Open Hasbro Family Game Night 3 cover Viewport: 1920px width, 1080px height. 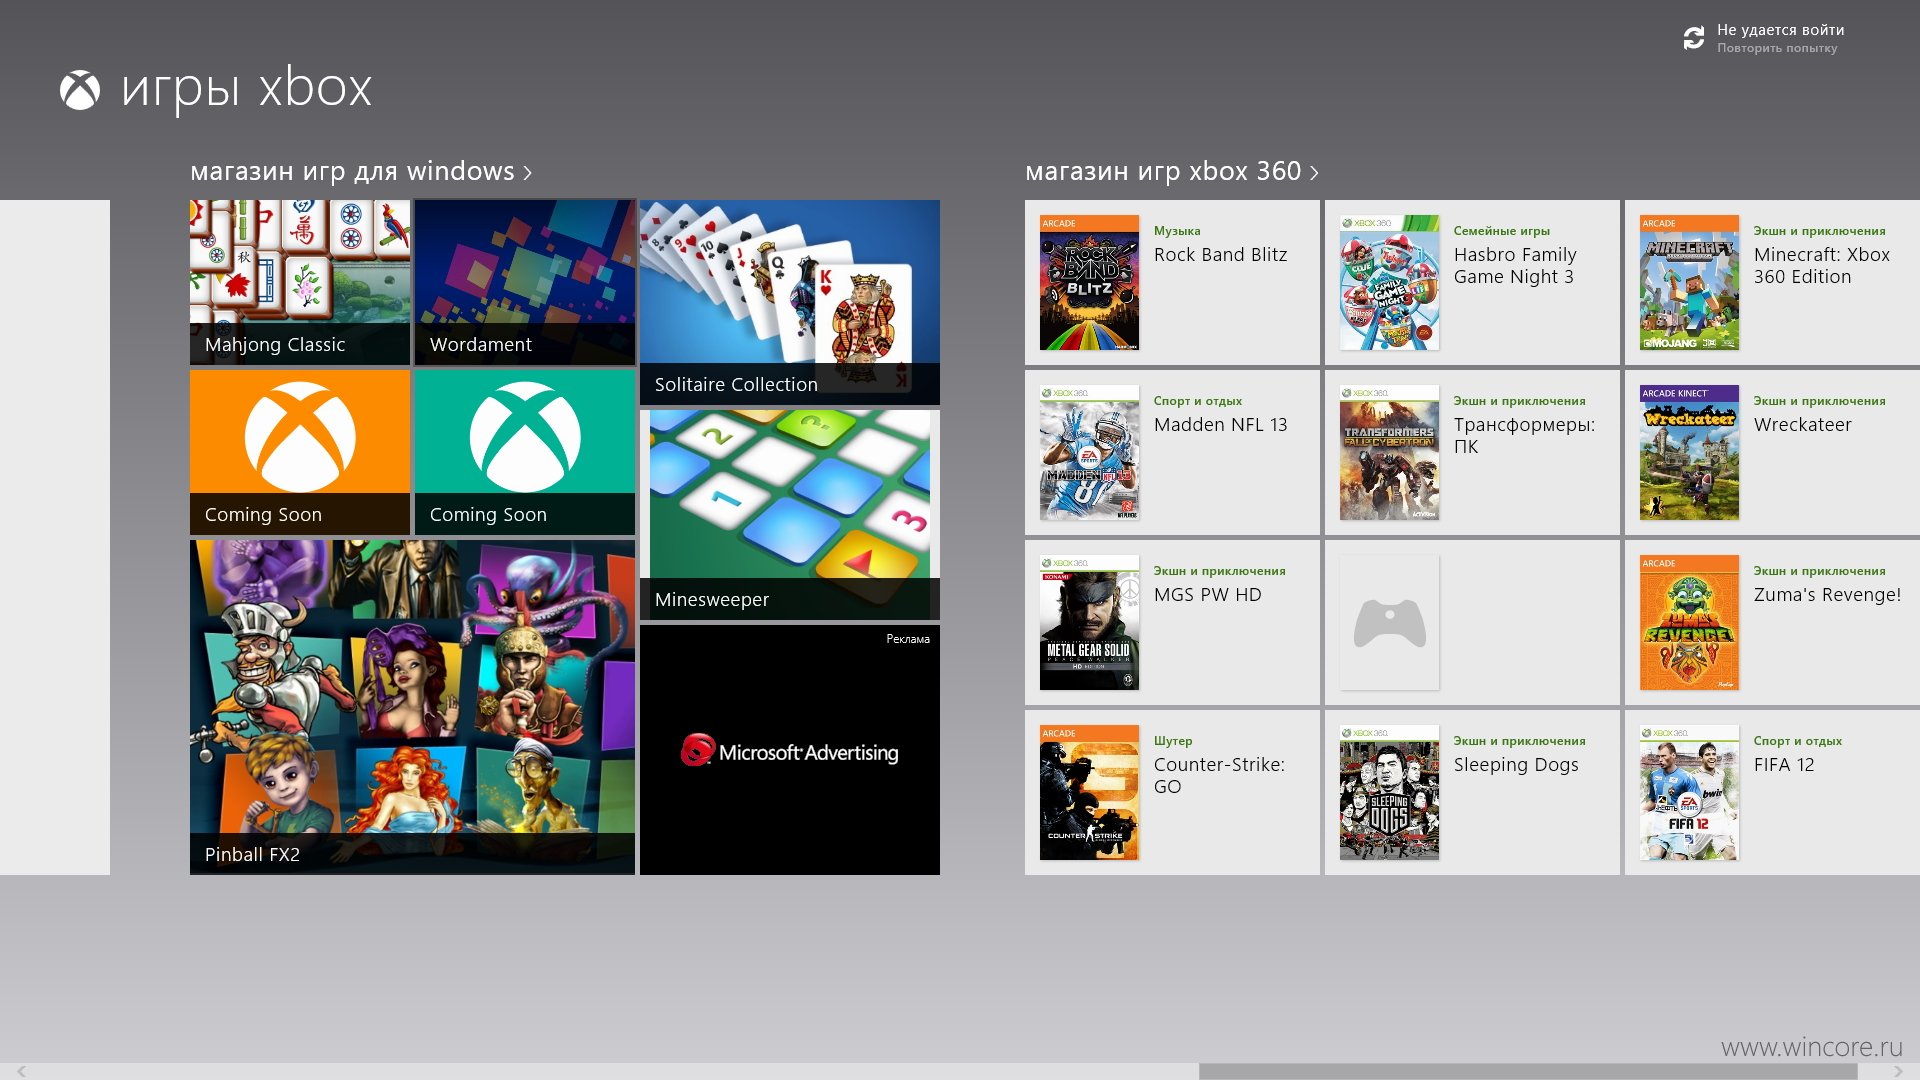point(1389,283)
